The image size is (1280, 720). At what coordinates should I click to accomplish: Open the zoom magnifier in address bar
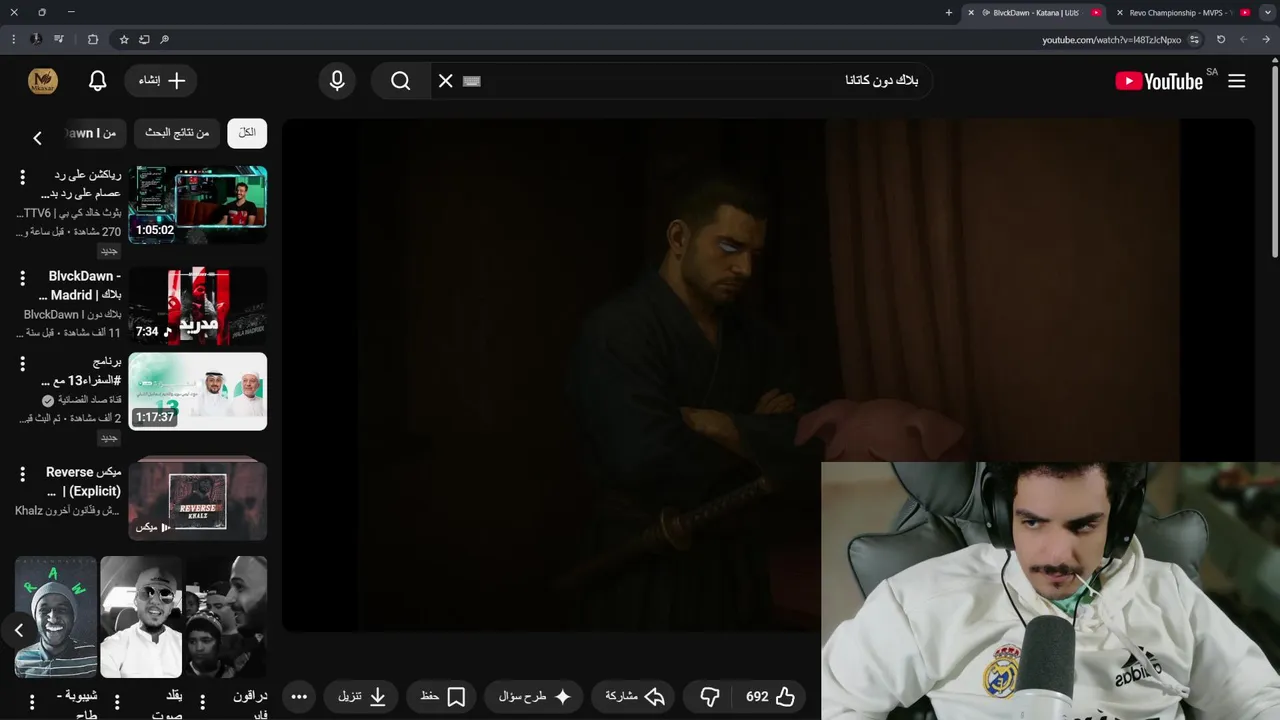pyautogui.click(x=165, y=40)
